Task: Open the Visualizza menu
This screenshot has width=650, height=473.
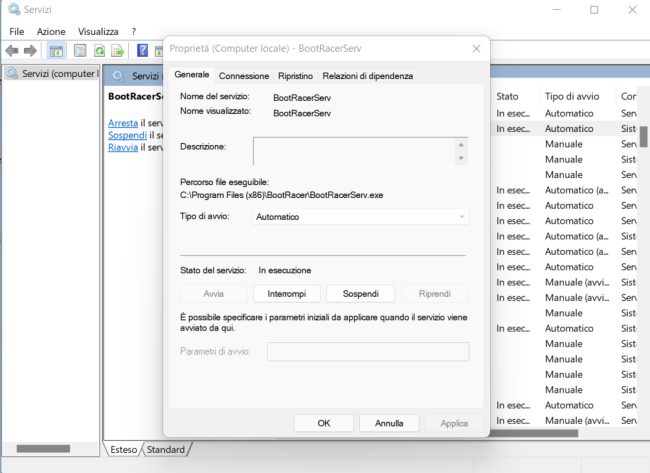Action: click(x=97, y=31)
